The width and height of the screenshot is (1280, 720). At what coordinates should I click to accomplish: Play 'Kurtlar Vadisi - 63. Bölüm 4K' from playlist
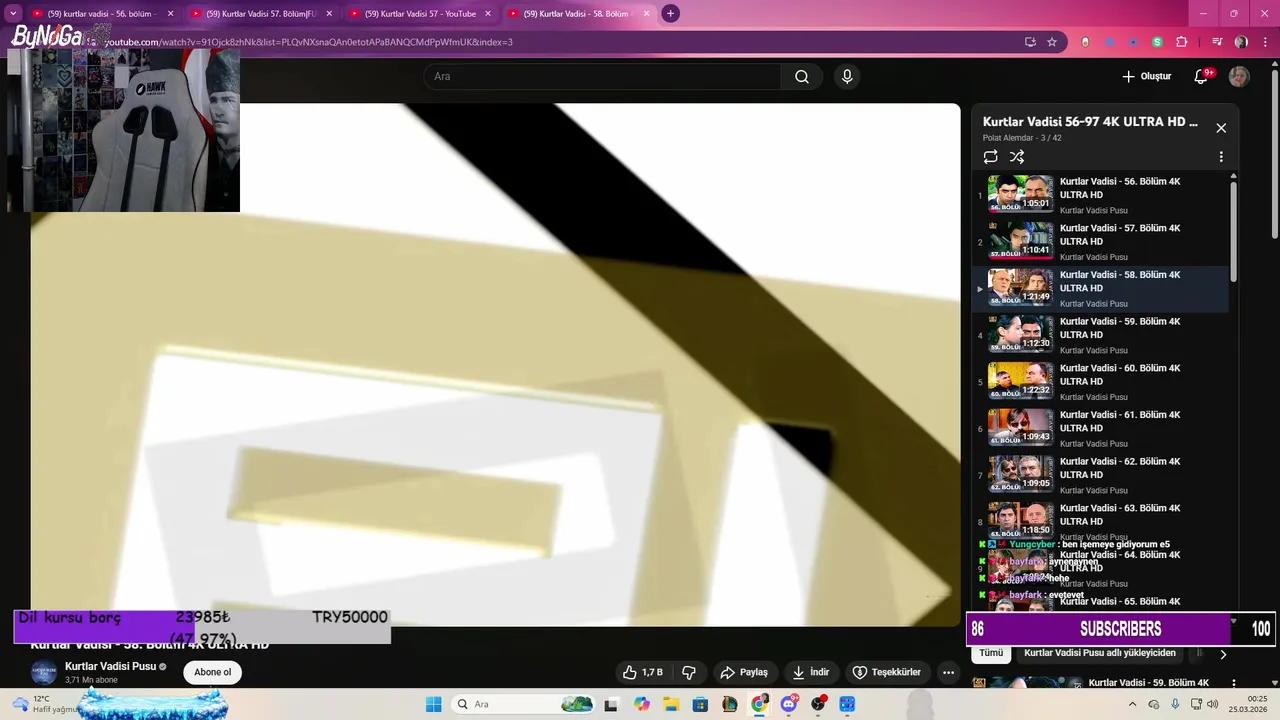tap(1101, 520)
